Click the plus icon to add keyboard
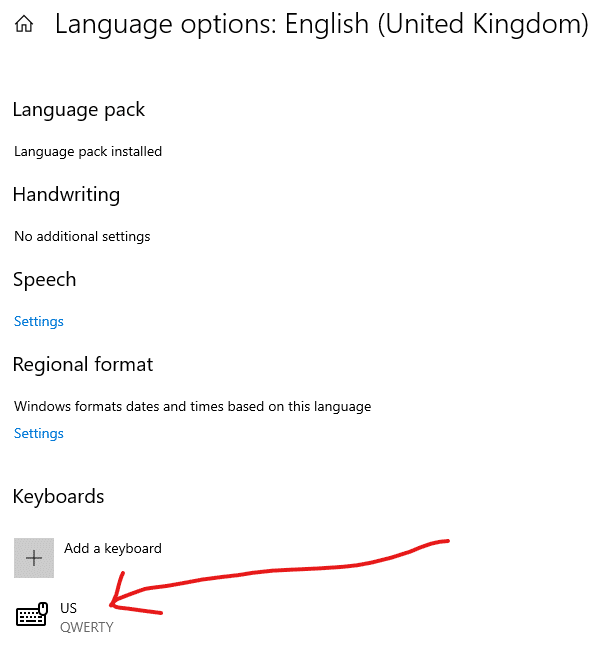 point(34,558)
